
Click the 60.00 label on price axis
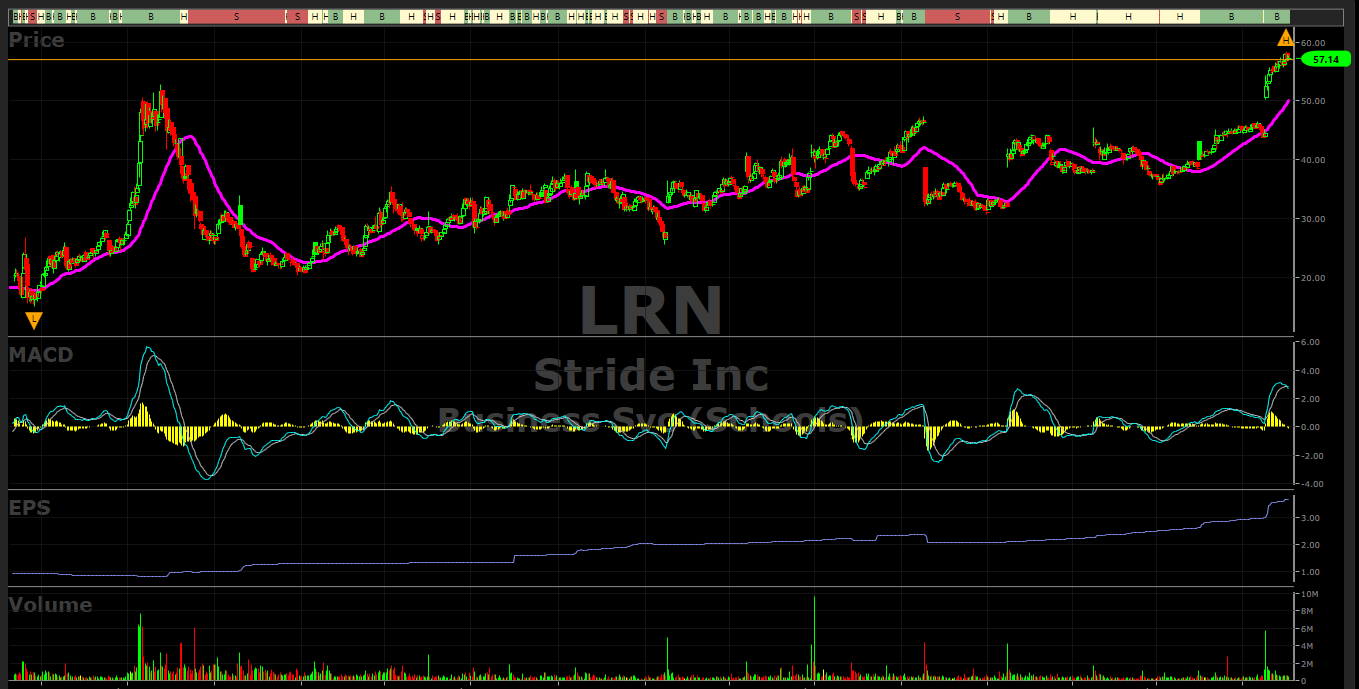click(x=1312, y=43)
